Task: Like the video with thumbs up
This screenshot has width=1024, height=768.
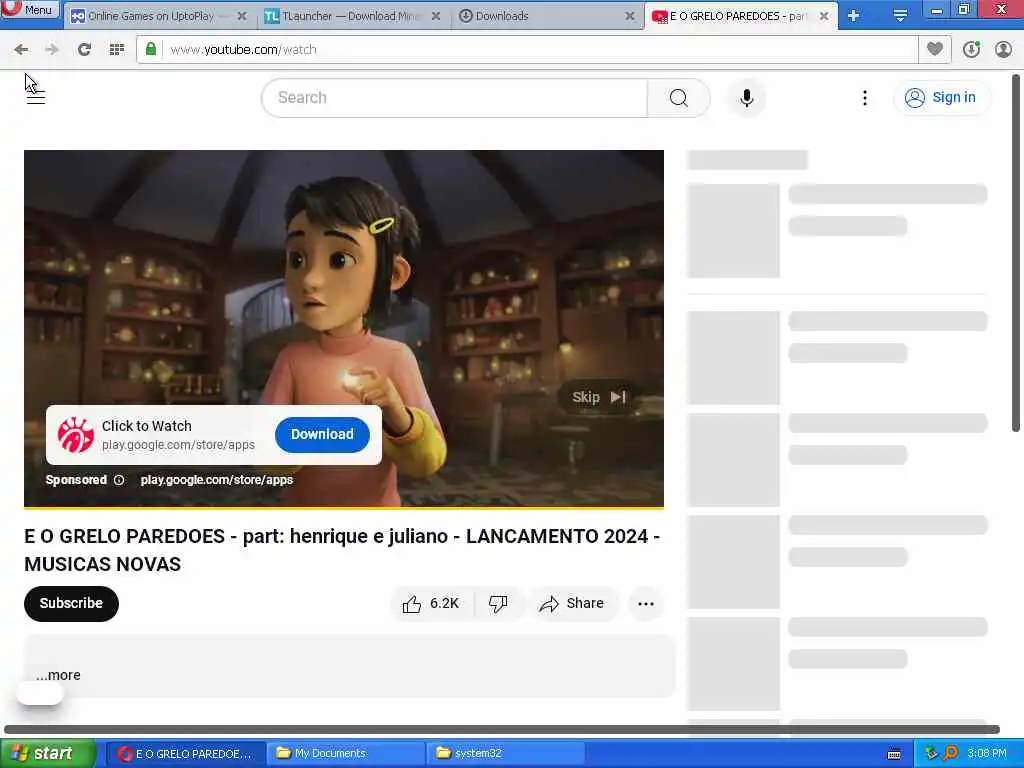Action: 431,603
